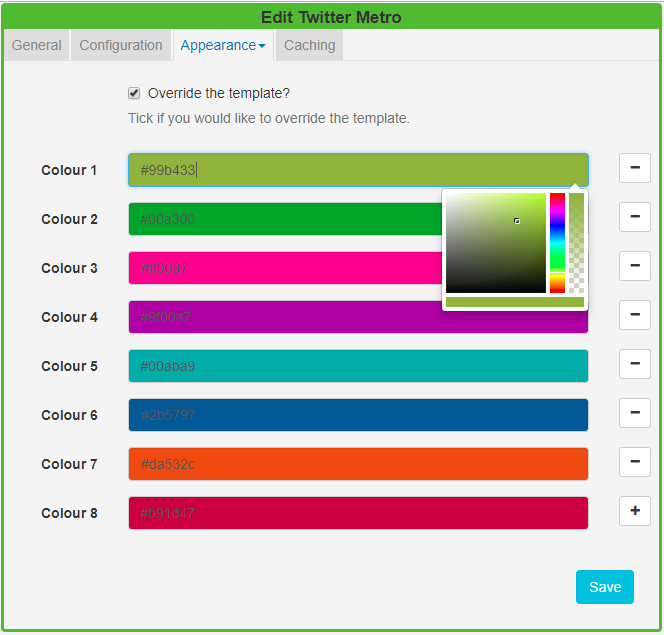Viewport: 664px width, 635px height.
Task: Switch to the General tab
Action: (37, 45)
